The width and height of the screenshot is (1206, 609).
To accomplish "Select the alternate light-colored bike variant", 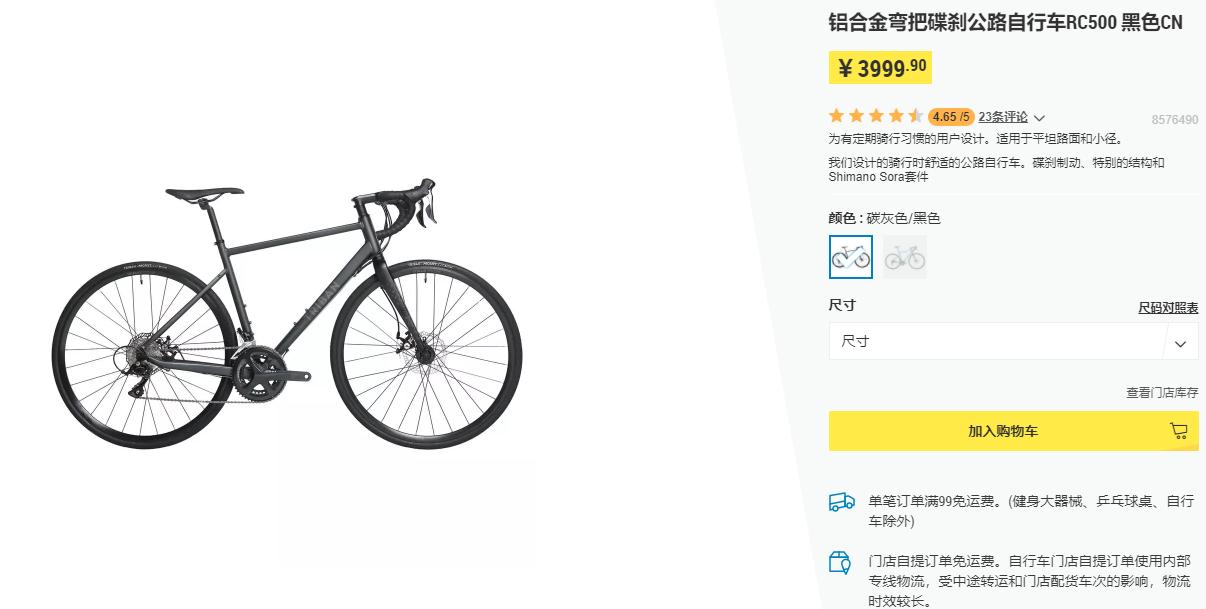I will (903, 256).
